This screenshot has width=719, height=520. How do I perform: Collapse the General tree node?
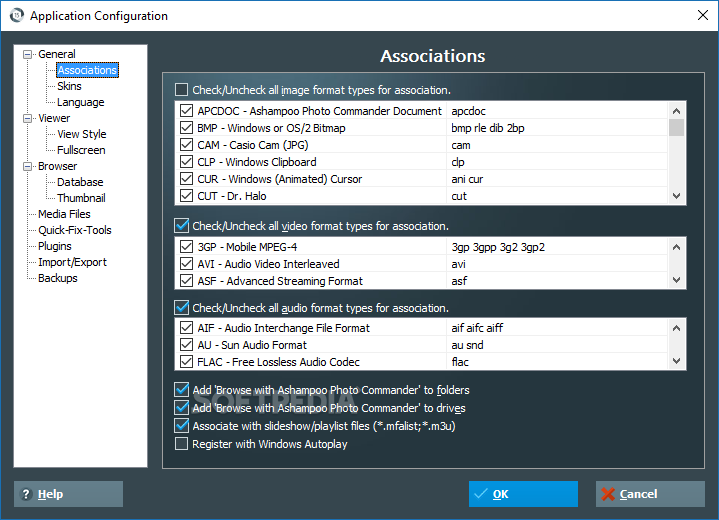[x=28, y=54]
